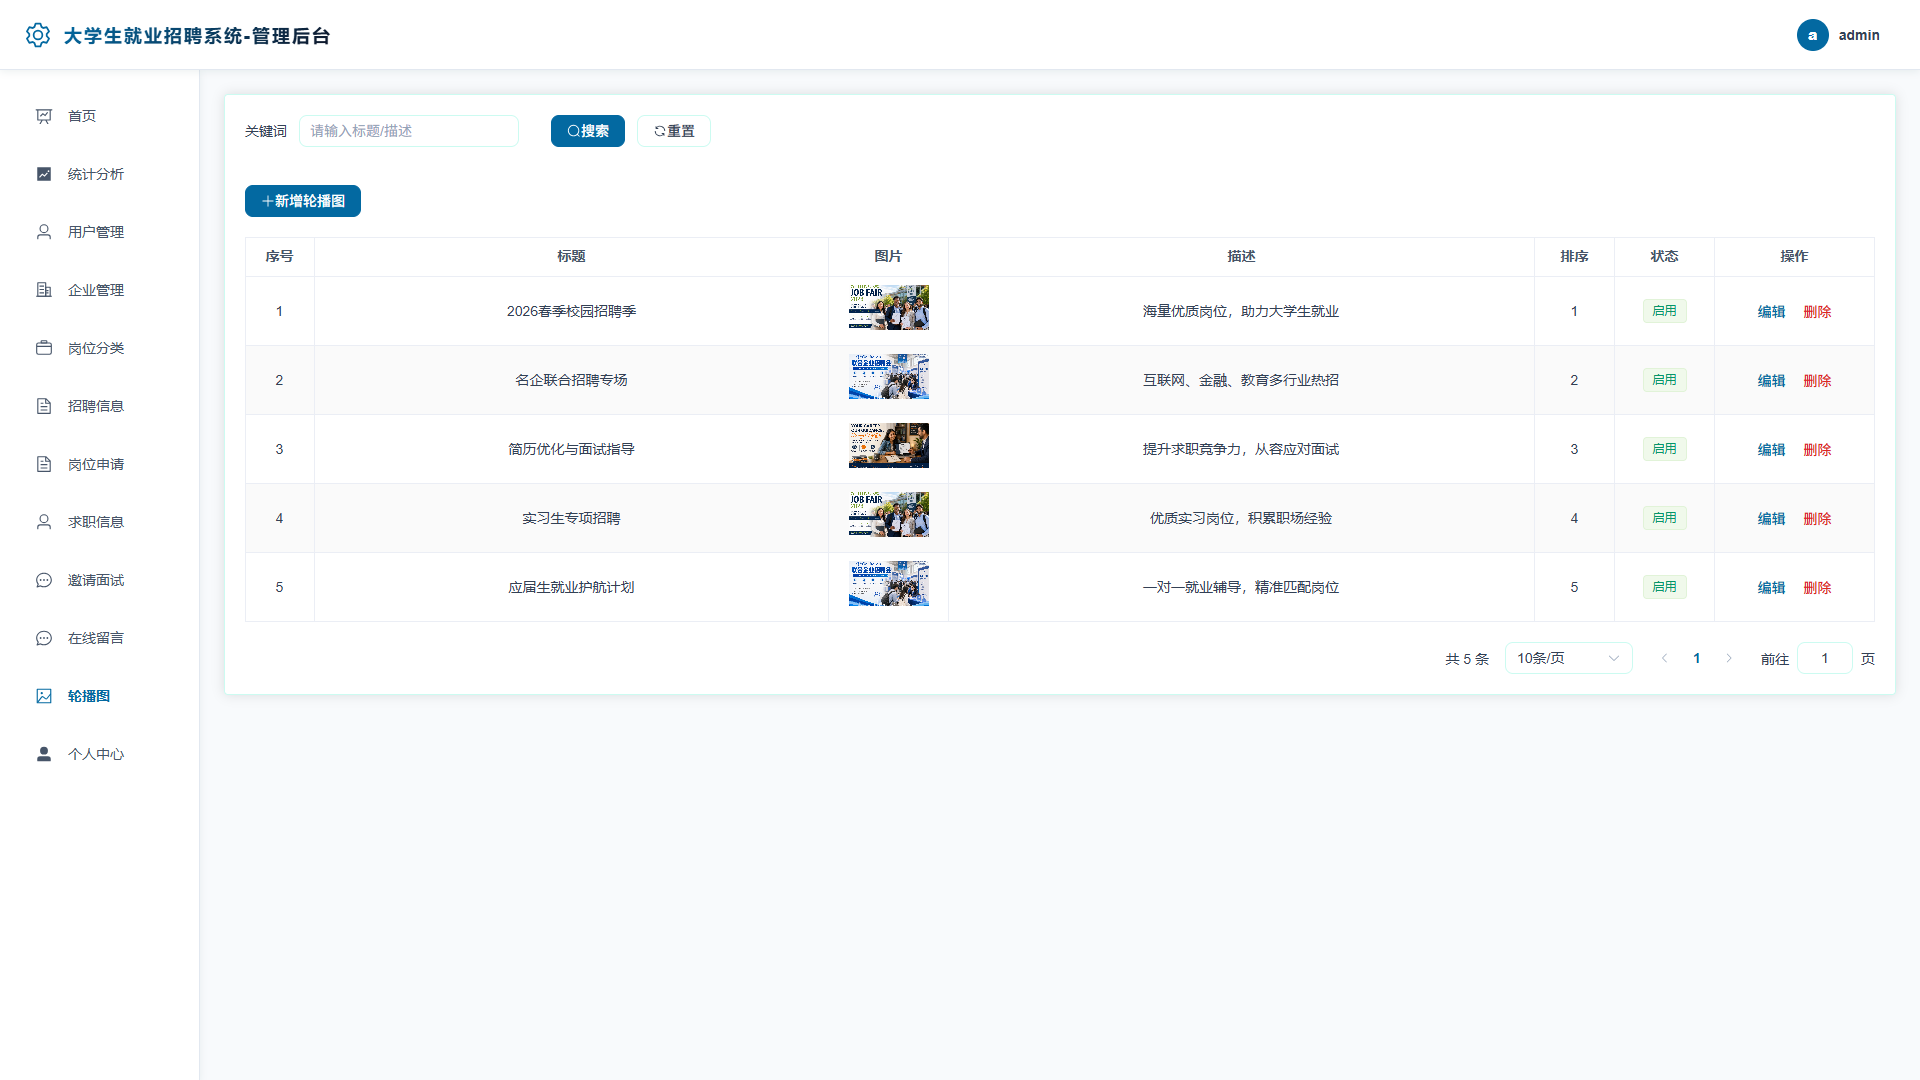Click the 统计分析 chart icon
1920x1080 pixels.
coord(44,174)
